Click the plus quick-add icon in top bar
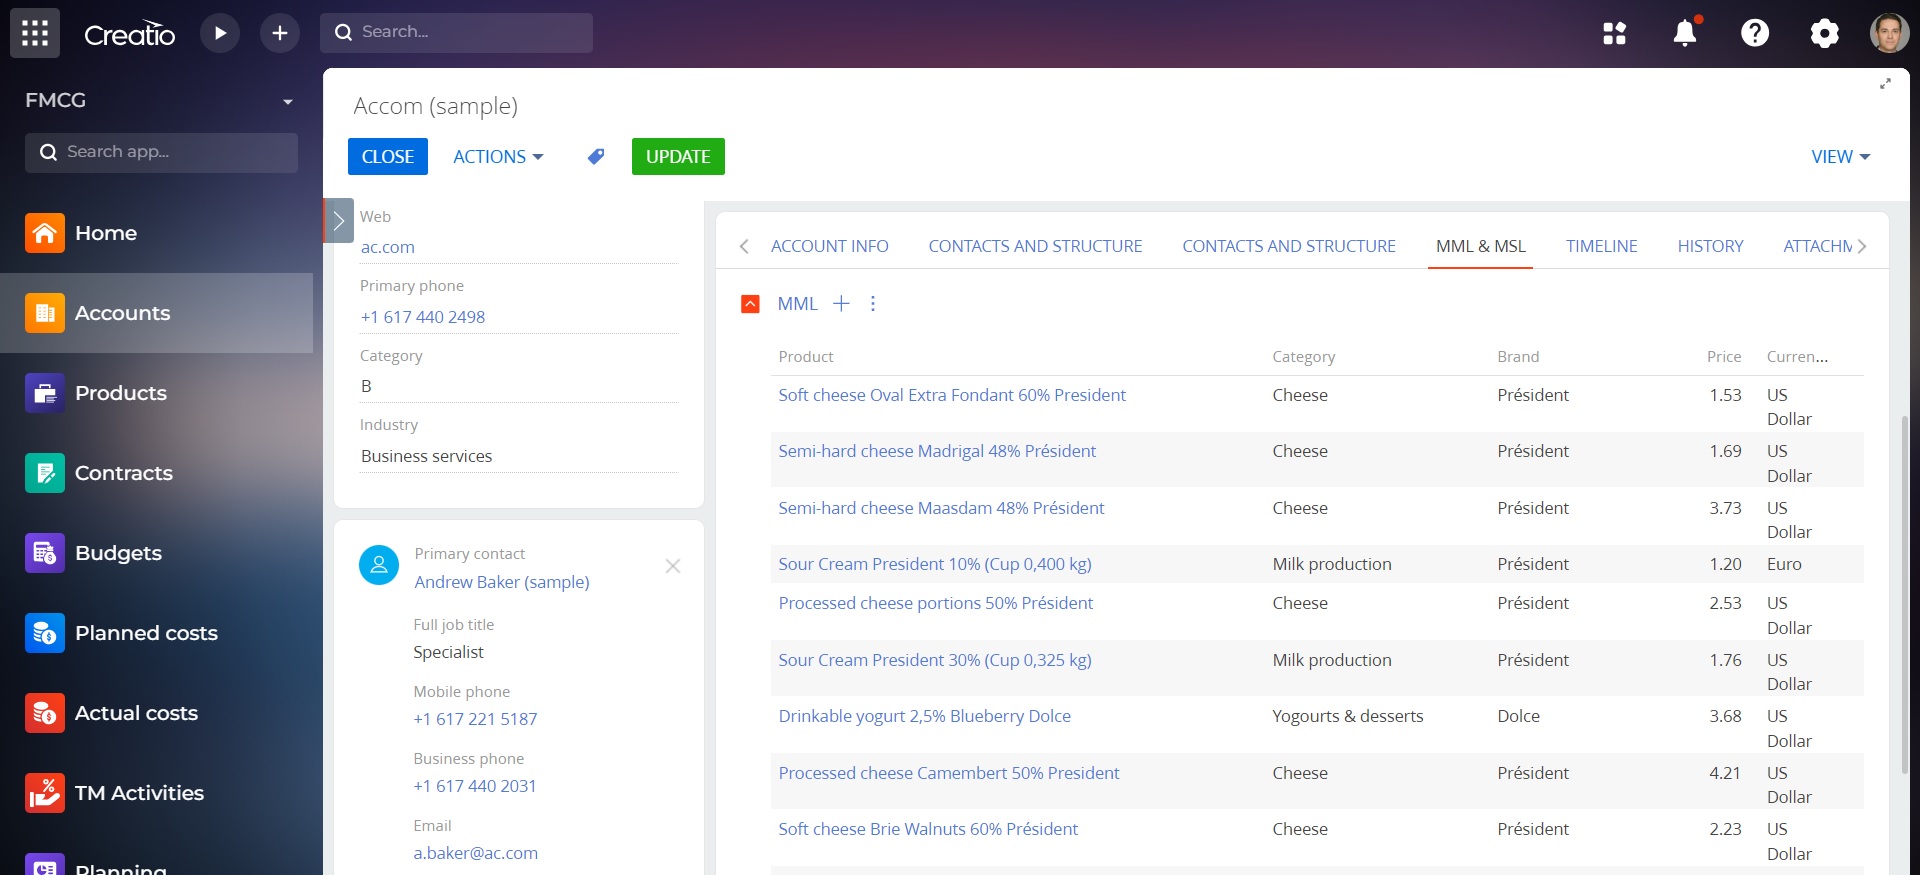The height and width of the screenshot is (875, 1920). click(280, 33)
